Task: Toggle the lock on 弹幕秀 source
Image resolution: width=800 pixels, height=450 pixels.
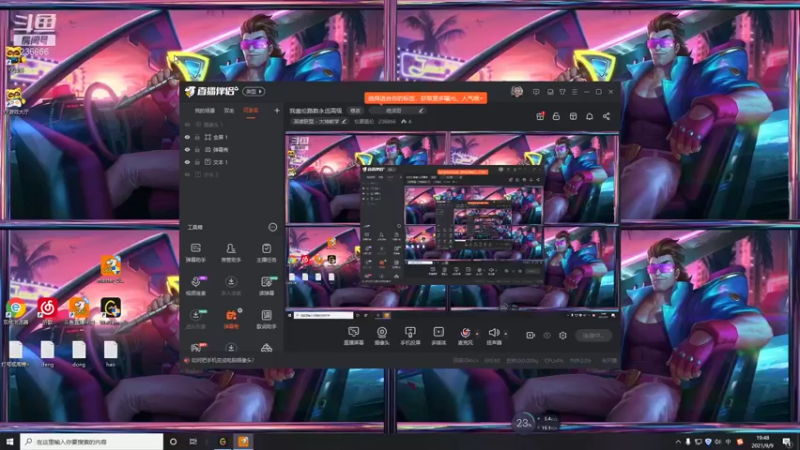Action: coord(197,149)
